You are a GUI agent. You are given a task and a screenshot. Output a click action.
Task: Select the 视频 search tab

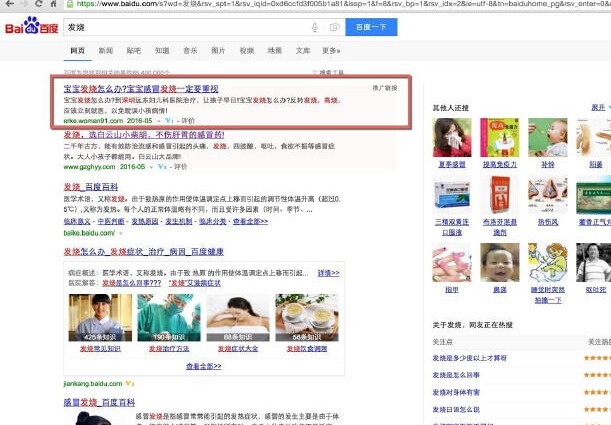[x=247, y=49]
